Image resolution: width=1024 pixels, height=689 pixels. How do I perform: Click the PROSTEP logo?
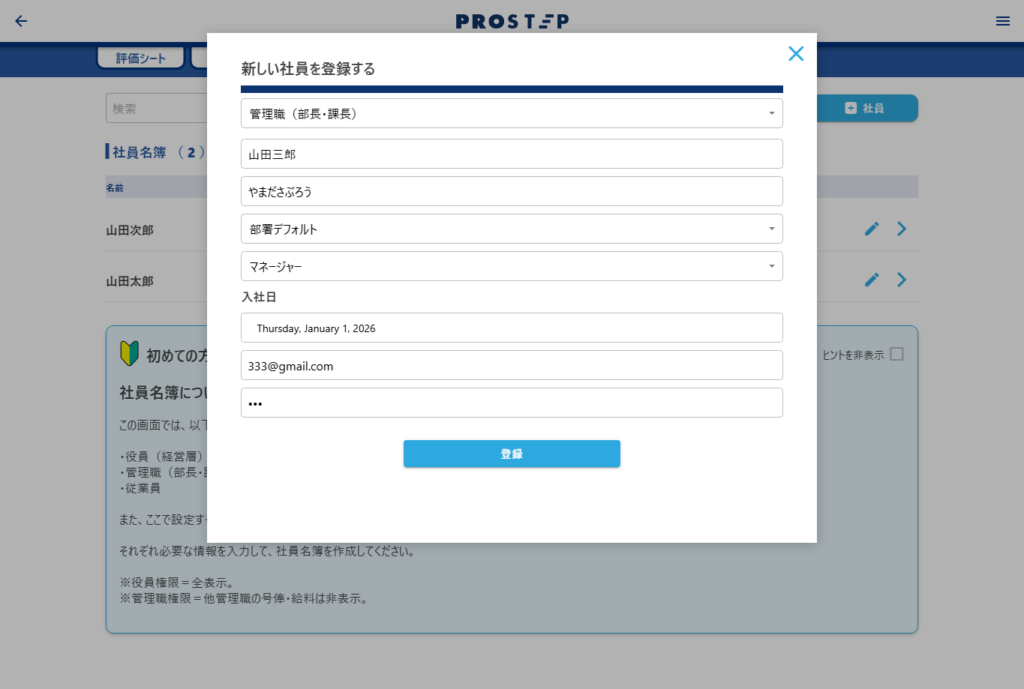coord(512,21)
